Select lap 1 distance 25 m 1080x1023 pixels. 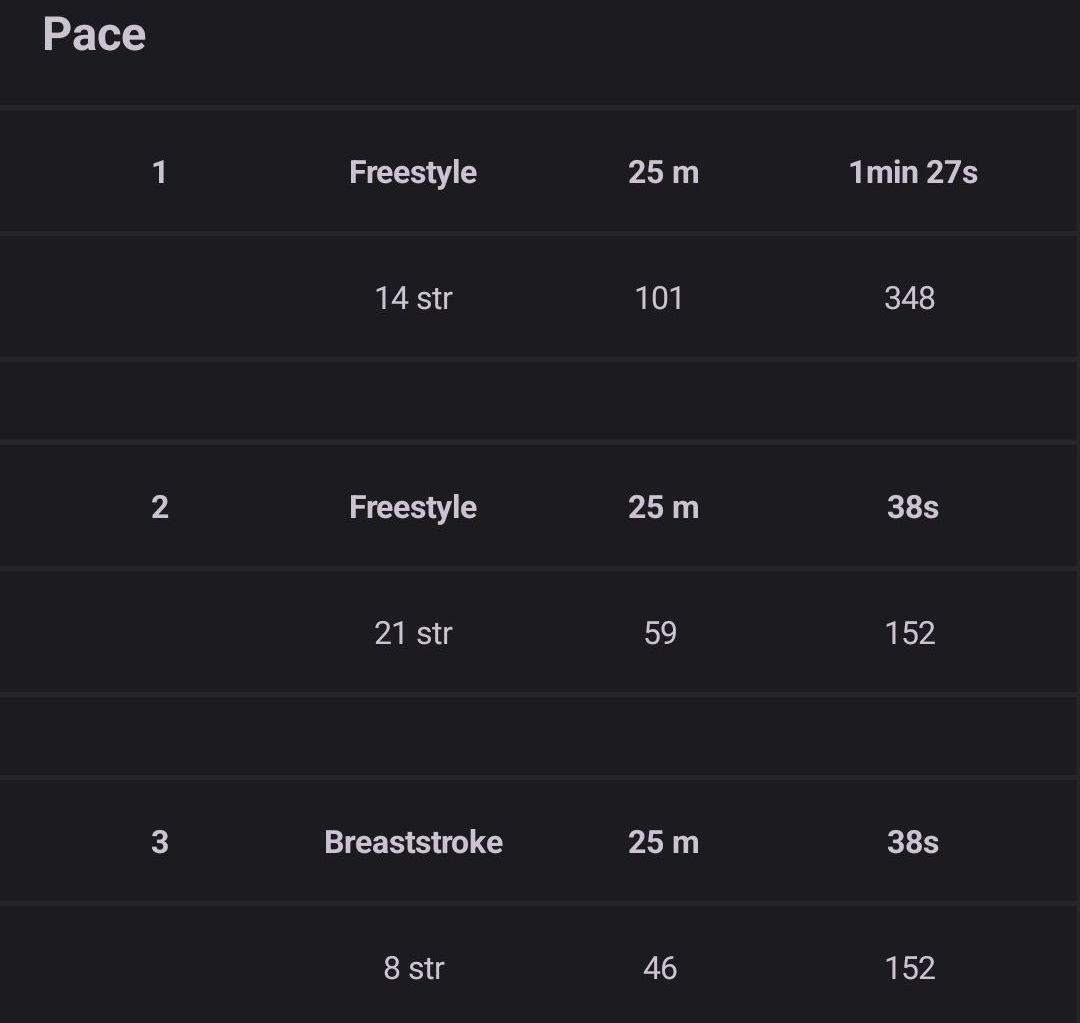pos(663,172)
